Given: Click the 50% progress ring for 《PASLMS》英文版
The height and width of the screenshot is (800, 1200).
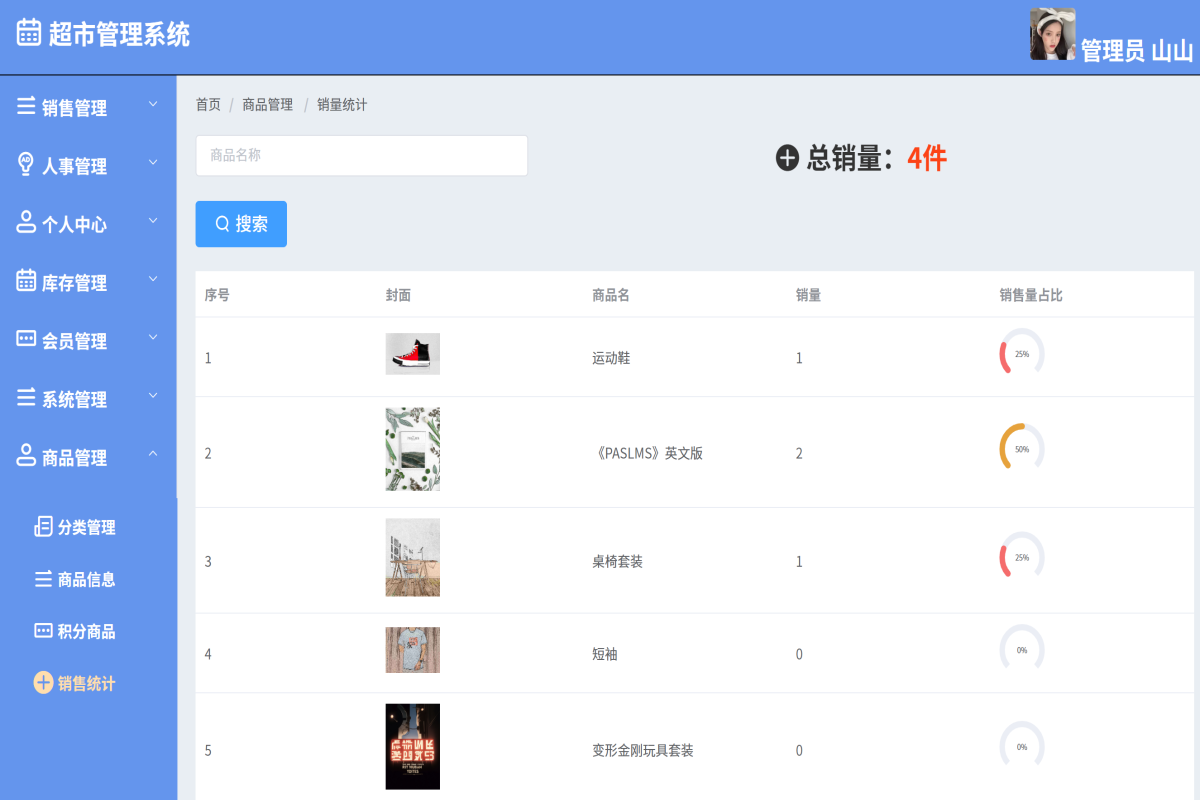Looking at the screenshot, I should point(1021,449).
